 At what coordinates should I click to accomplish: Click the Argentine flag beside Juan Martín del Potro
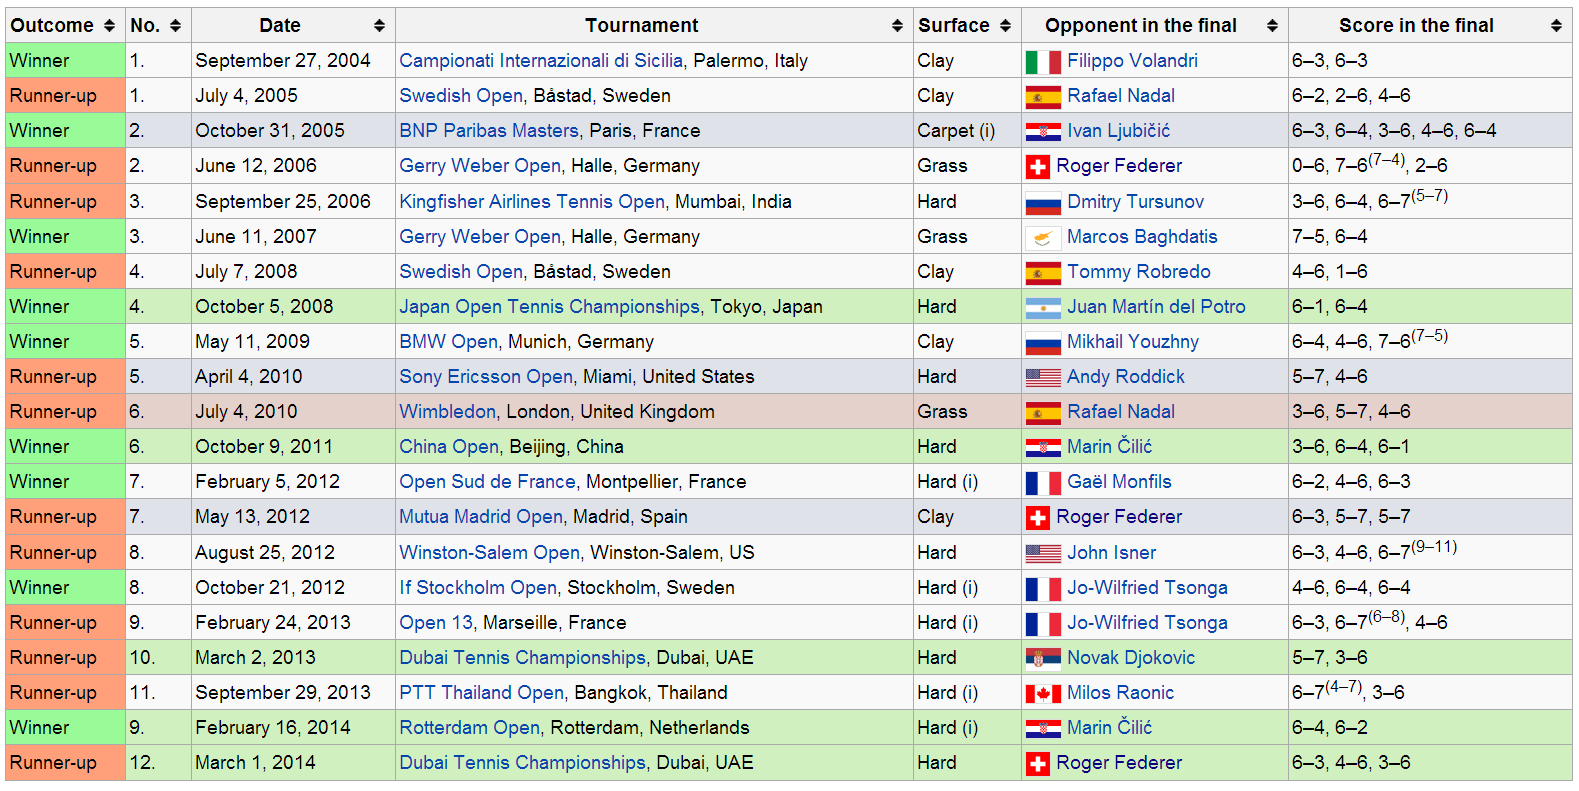coord(1043,308)
